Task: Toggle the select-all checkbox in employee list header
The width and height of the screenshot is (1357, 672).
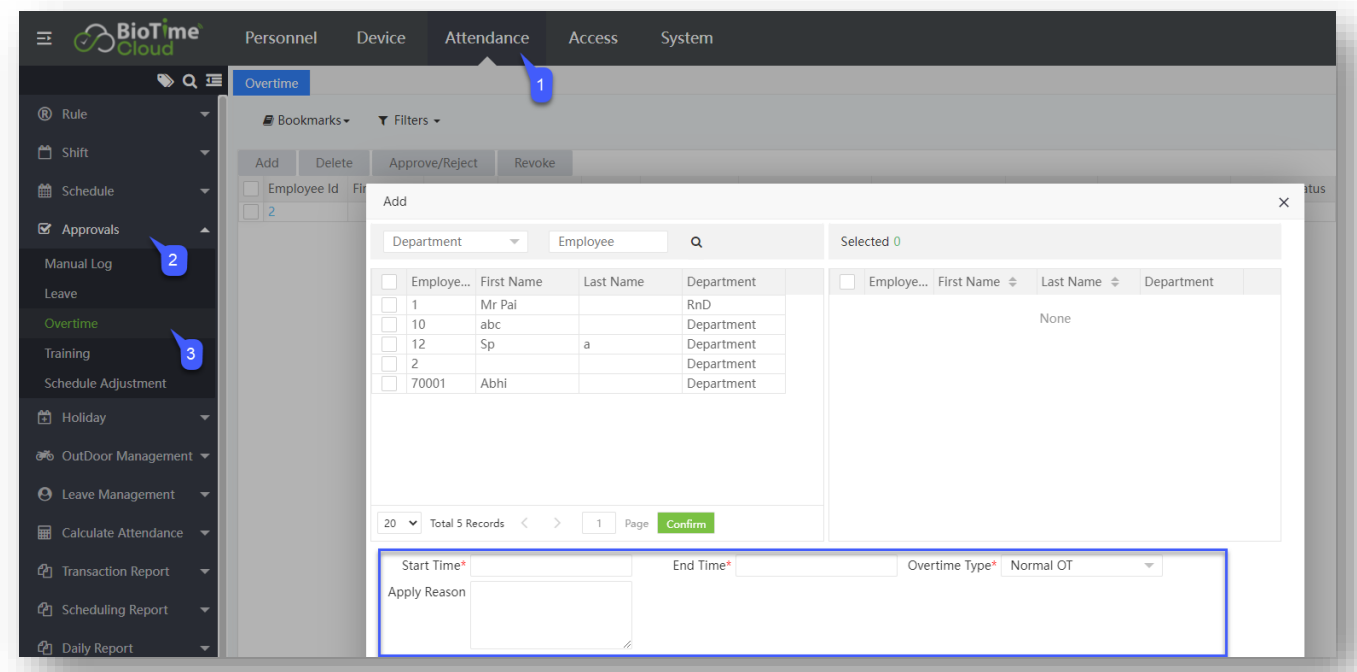Action: click(389, 282)
